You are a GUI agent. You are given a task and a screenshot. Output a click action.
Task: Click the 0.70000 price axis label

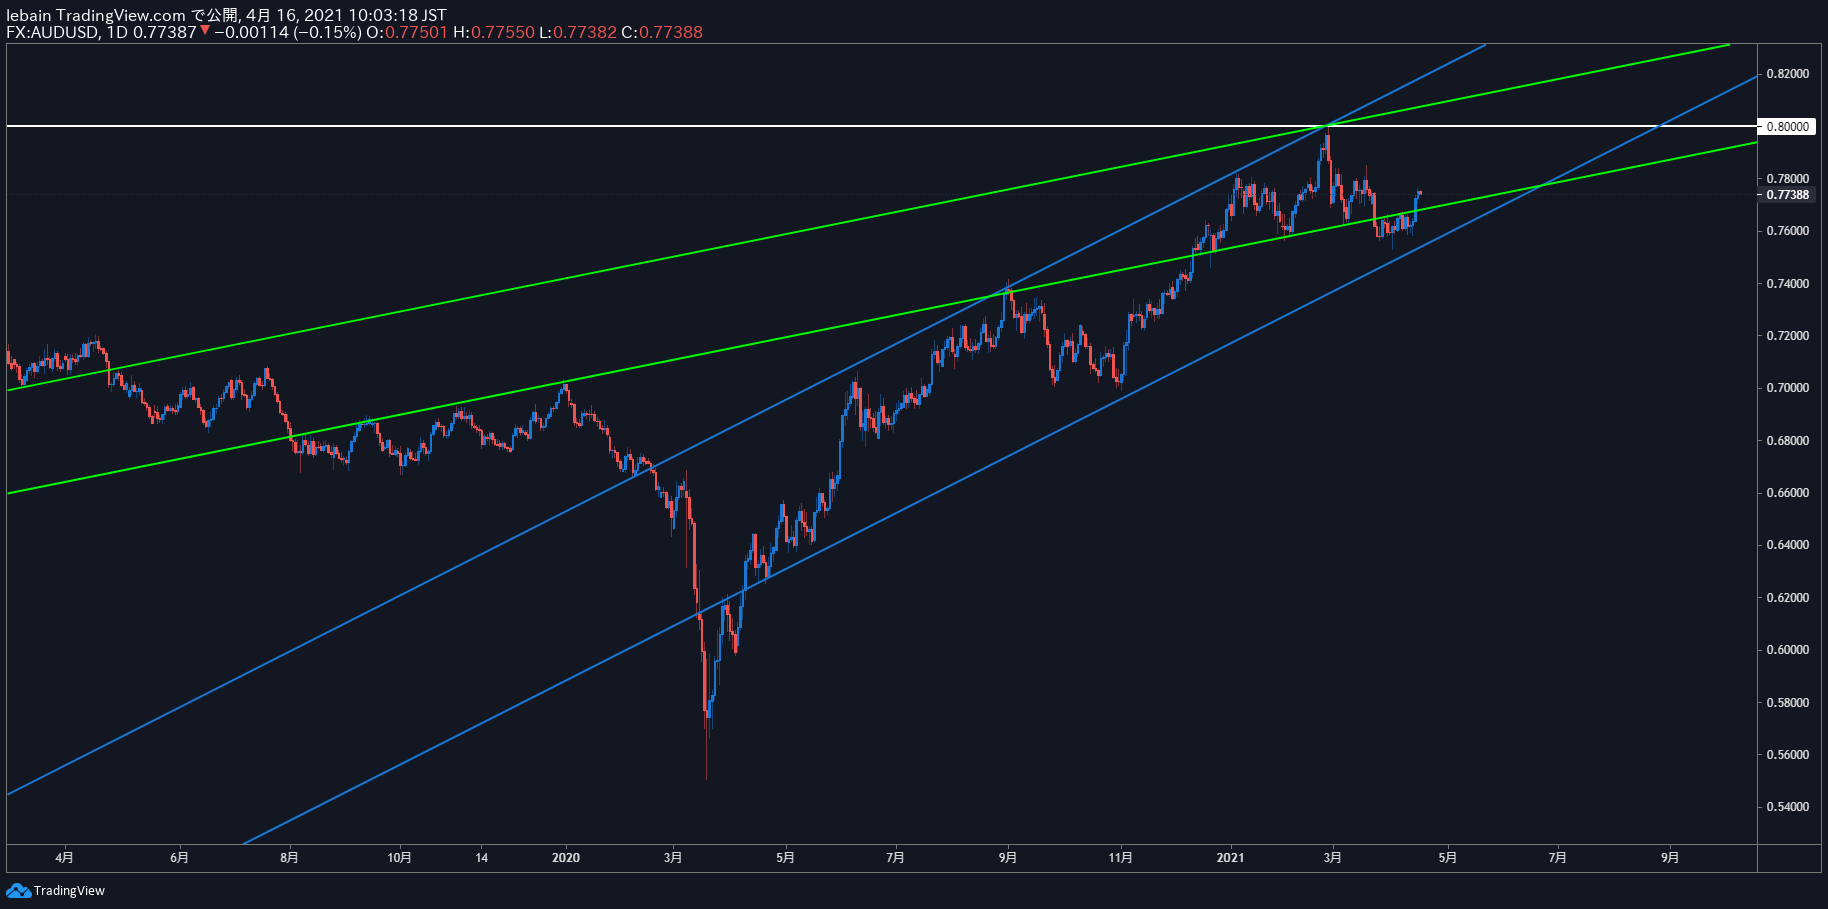pos(1787,388)
